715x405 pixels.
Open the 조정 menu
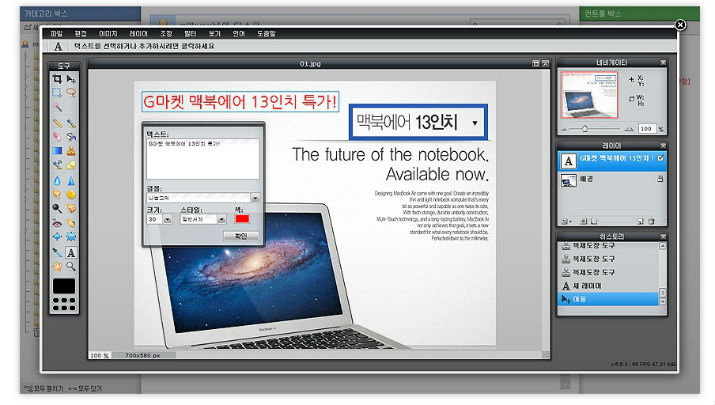166,34
